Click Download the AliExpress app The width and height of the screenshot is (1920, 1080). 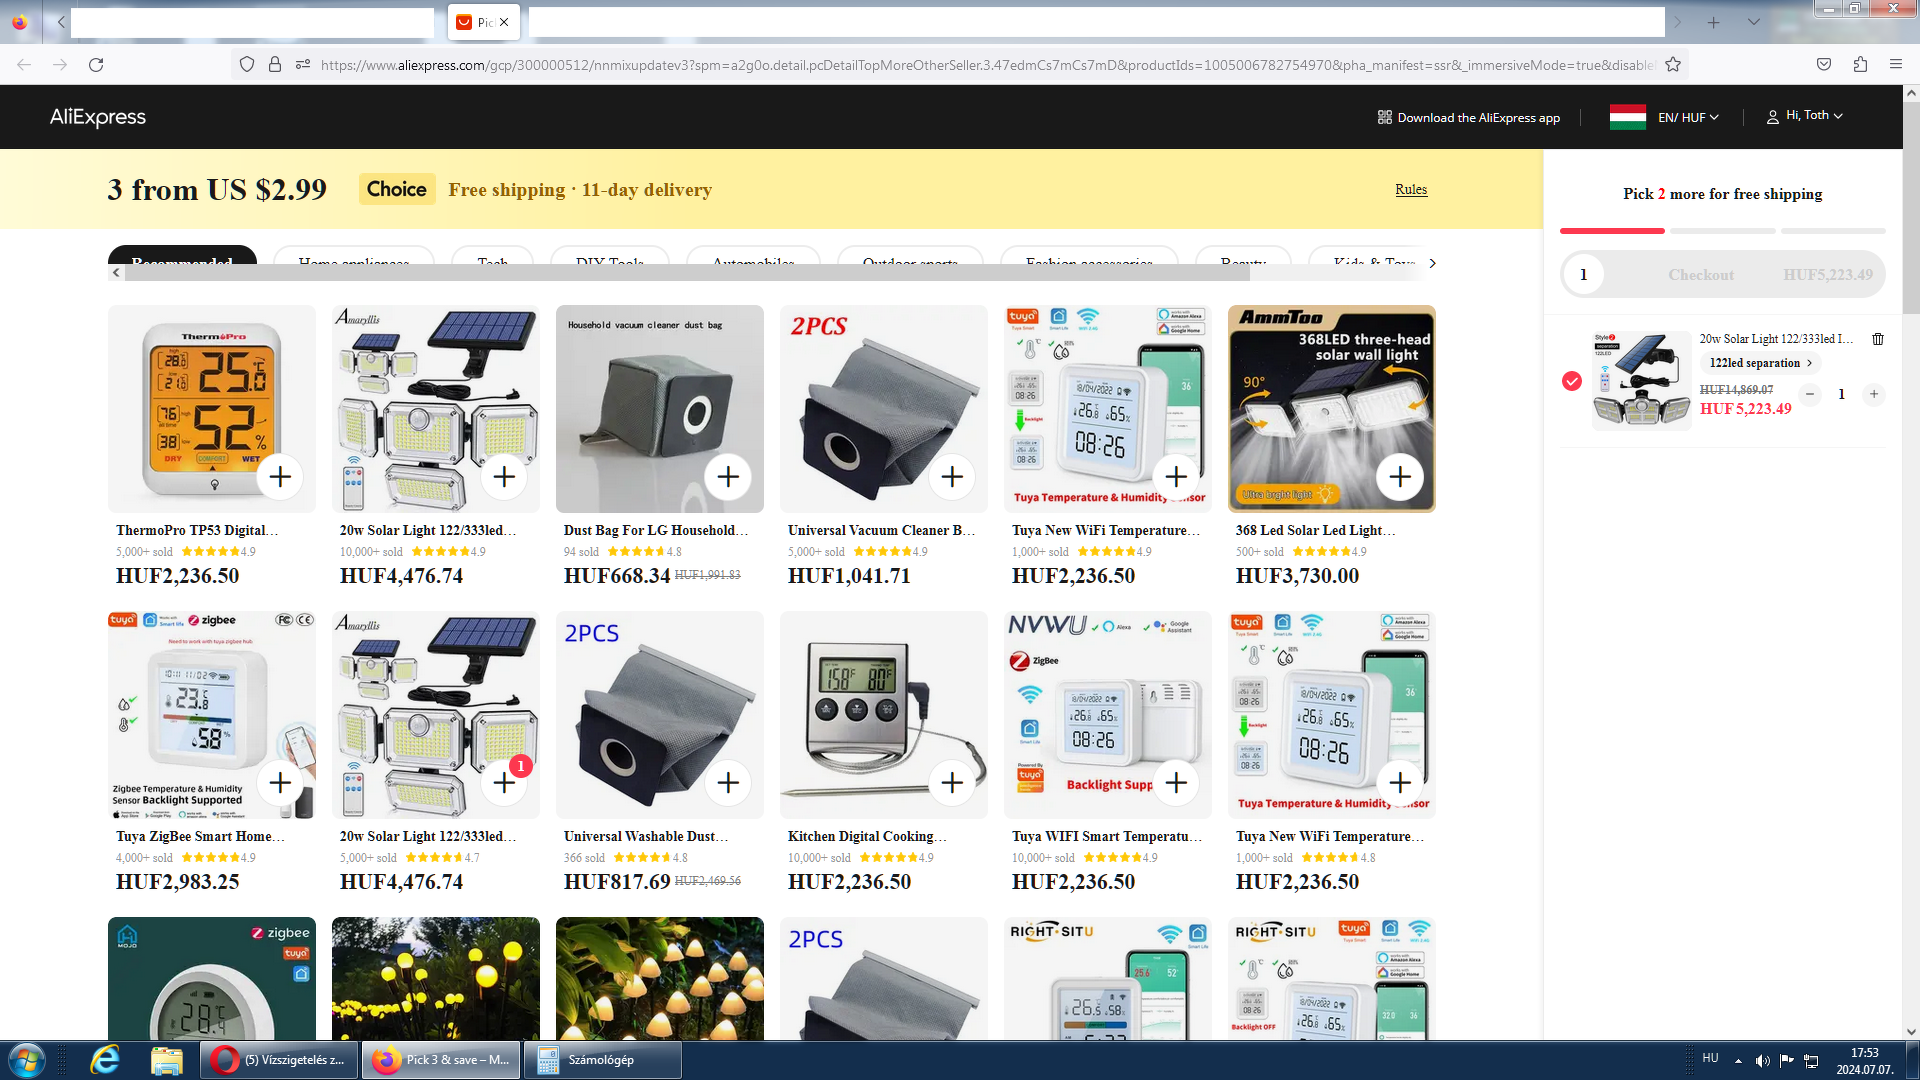click(1468, 117)
